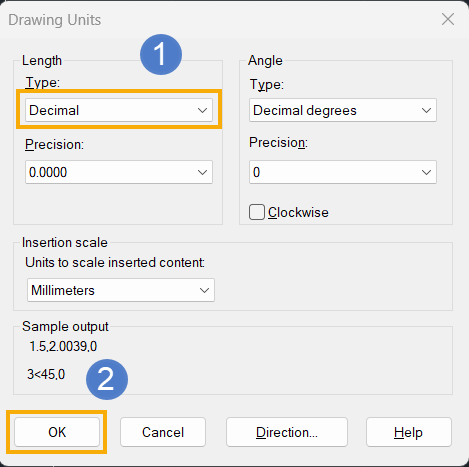Click the Length Precision label
The width and height of the screenshot is (469, 467).
[x=54, y=145]
